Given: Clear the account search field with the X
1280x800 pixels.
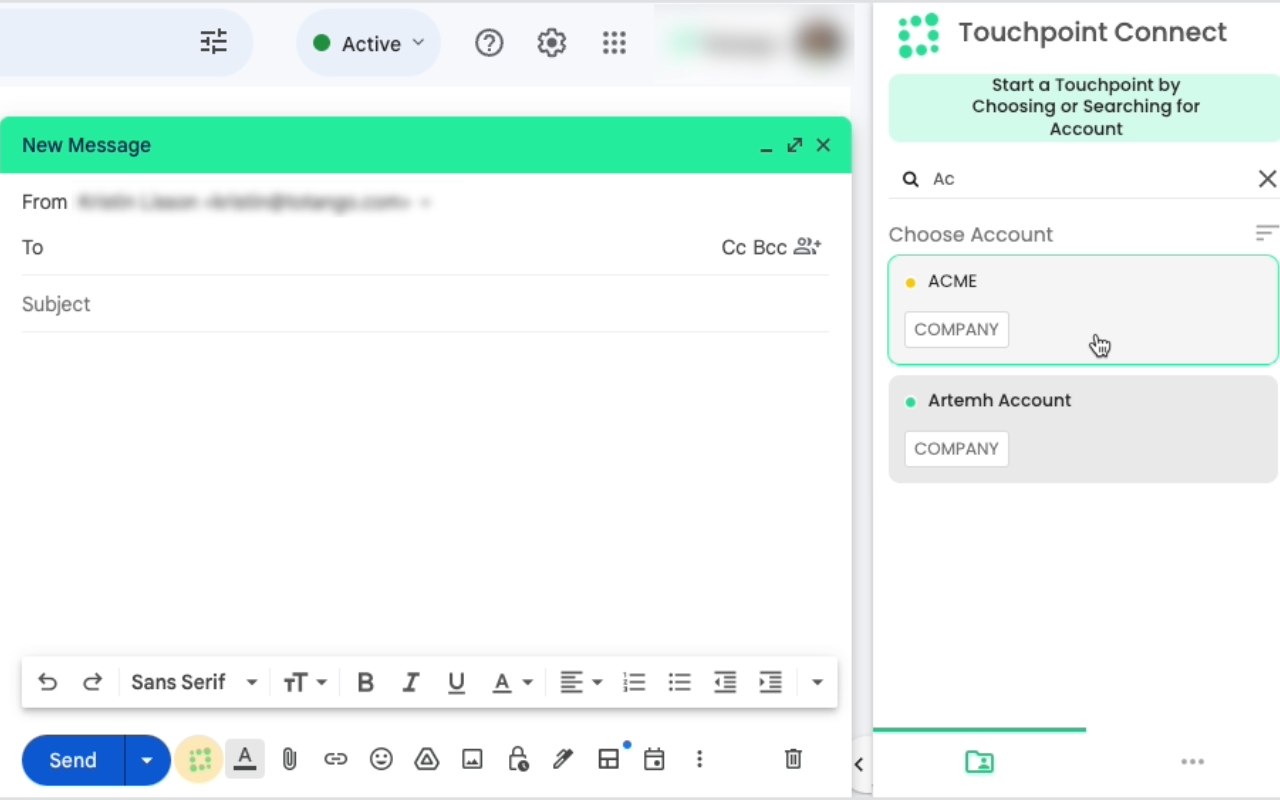Looking at the screenshot, I should (x=1267, y=178).
